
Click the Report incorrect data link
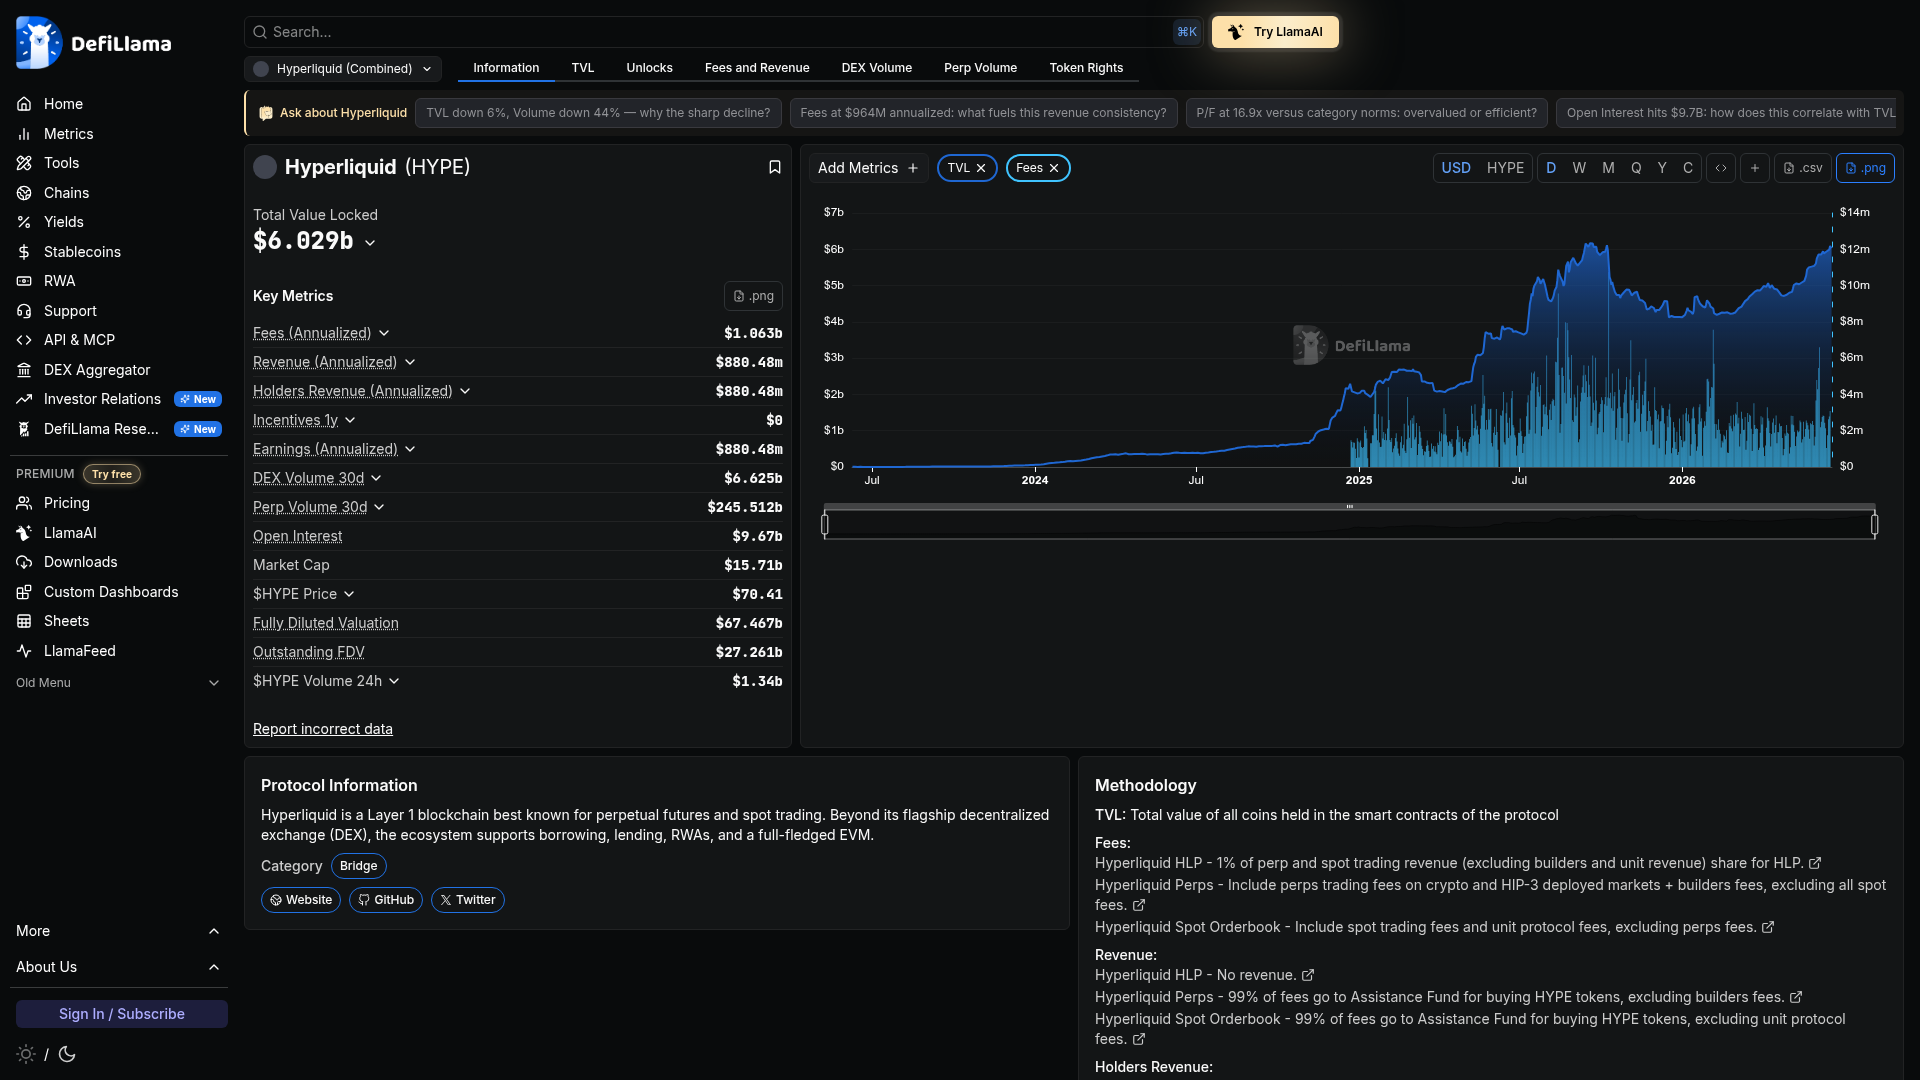(x=323, y=729)
